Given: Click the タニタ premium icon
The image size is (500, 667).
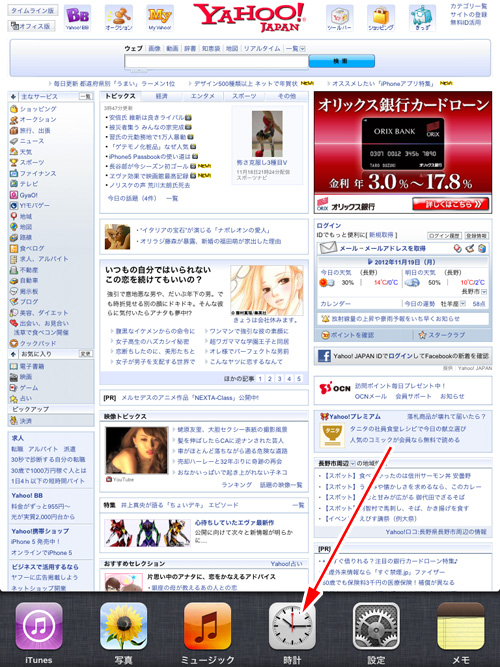Looking at the screenshot, I should [x=331, y=436].
